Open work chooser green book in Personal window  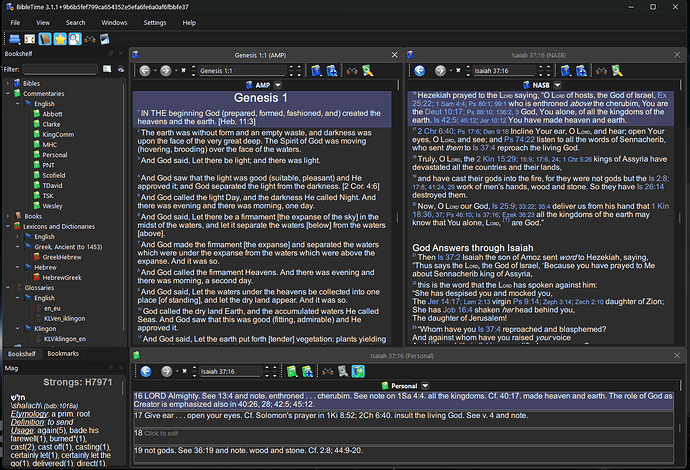point(291,371)
